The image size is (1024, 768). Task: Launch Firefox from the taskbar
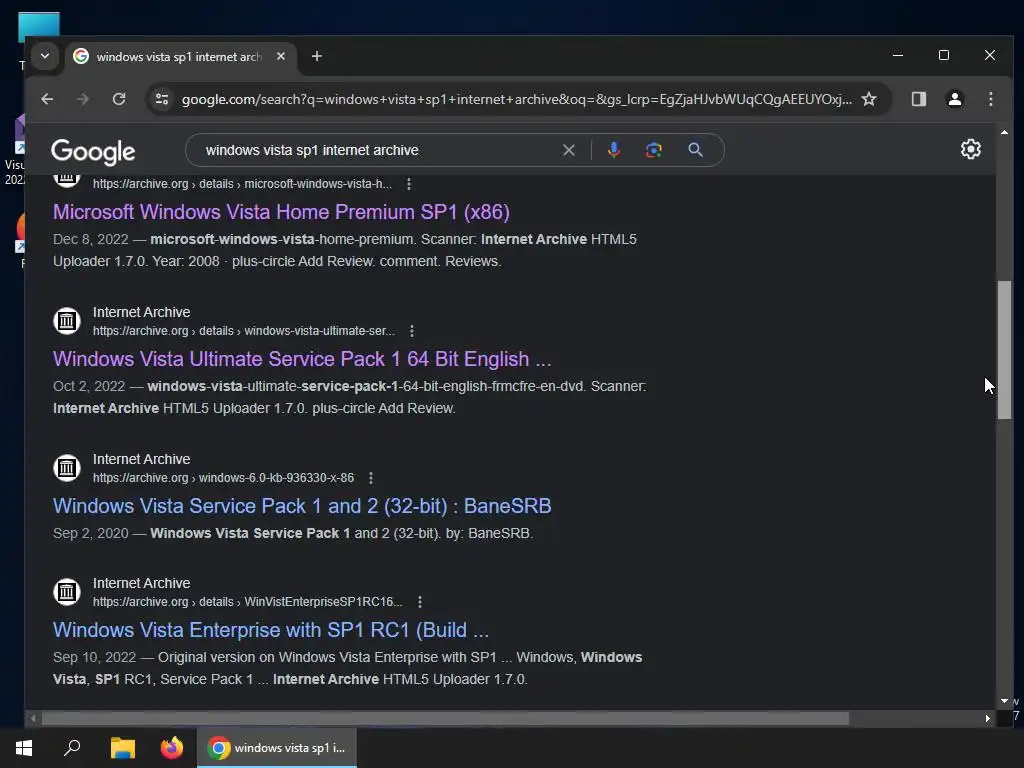(172, 748)
